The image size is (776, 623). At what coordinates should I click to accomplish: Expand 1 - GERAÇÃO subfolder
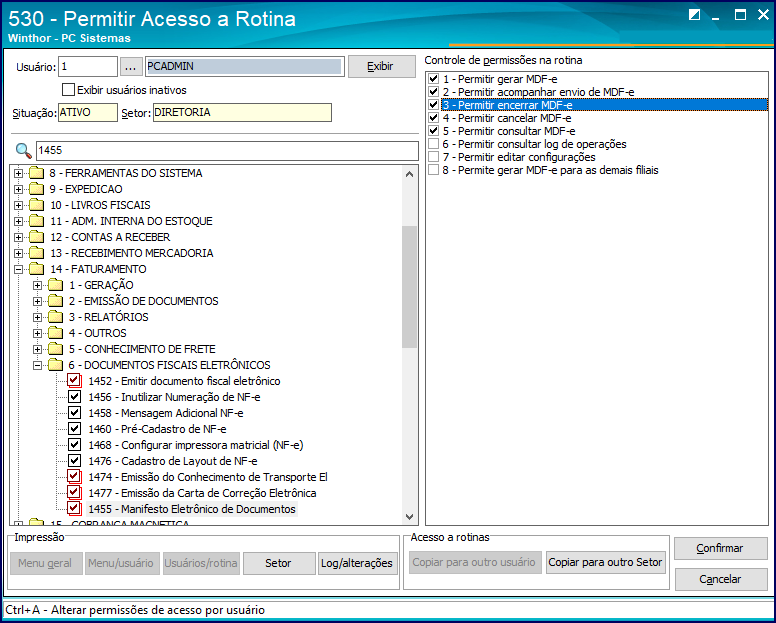(37, 285)
